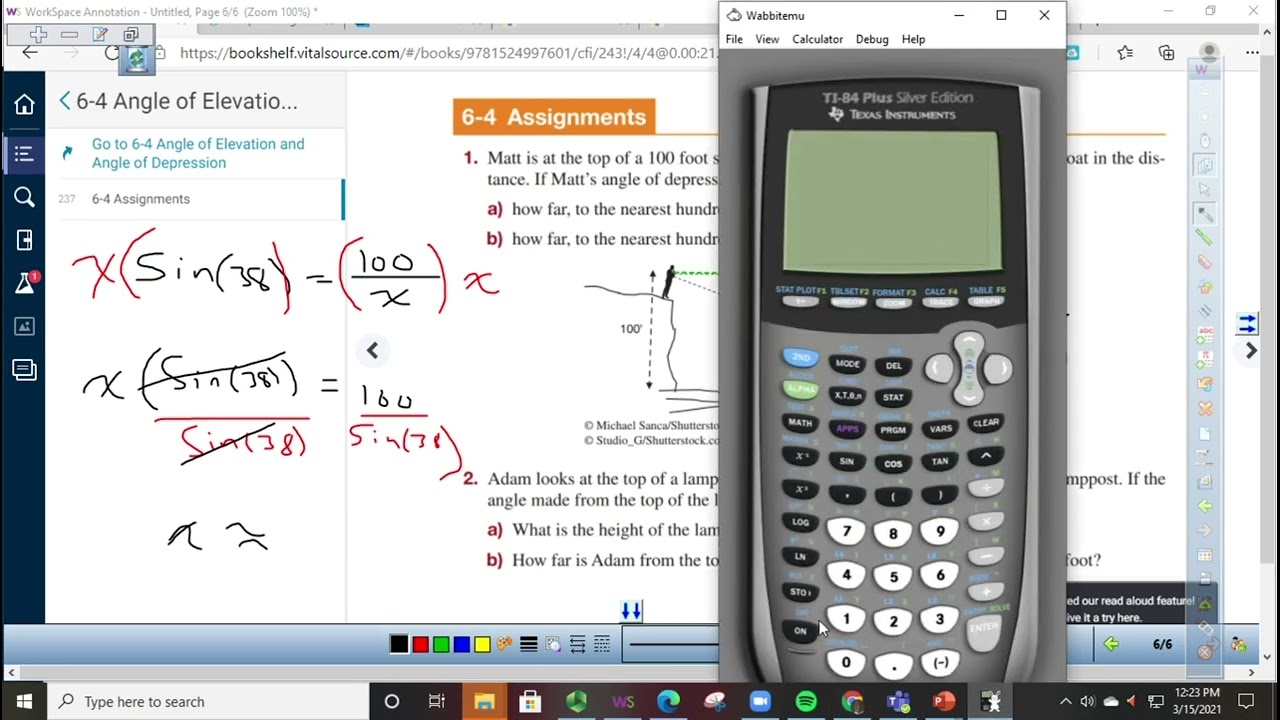Go to the Home icon in Bookshelf sidebar
This screenshot has width=1280, height=720.
pos(24,104)
